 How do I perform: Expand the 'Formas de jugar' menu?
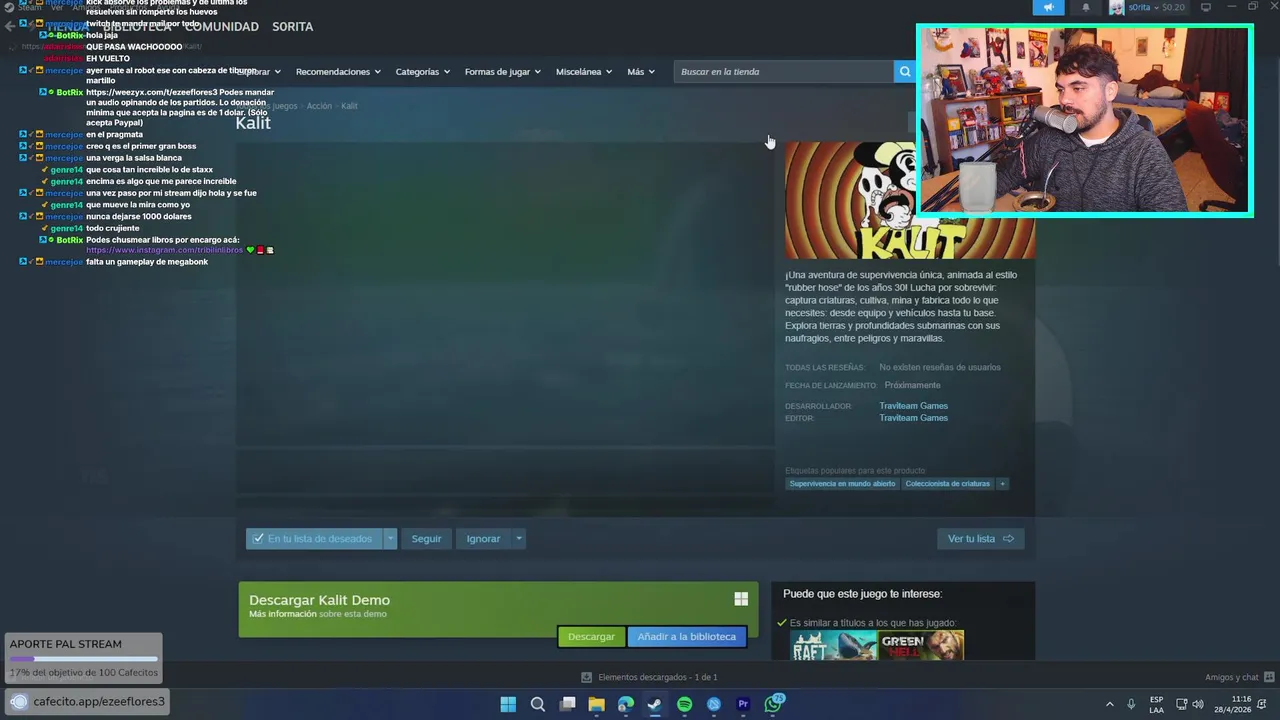point(502,72)
